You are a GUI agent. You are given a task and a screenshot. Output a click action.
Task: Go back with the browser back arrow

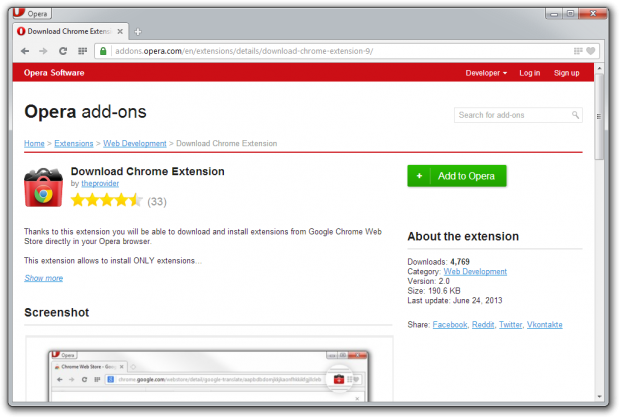[25, 51]
